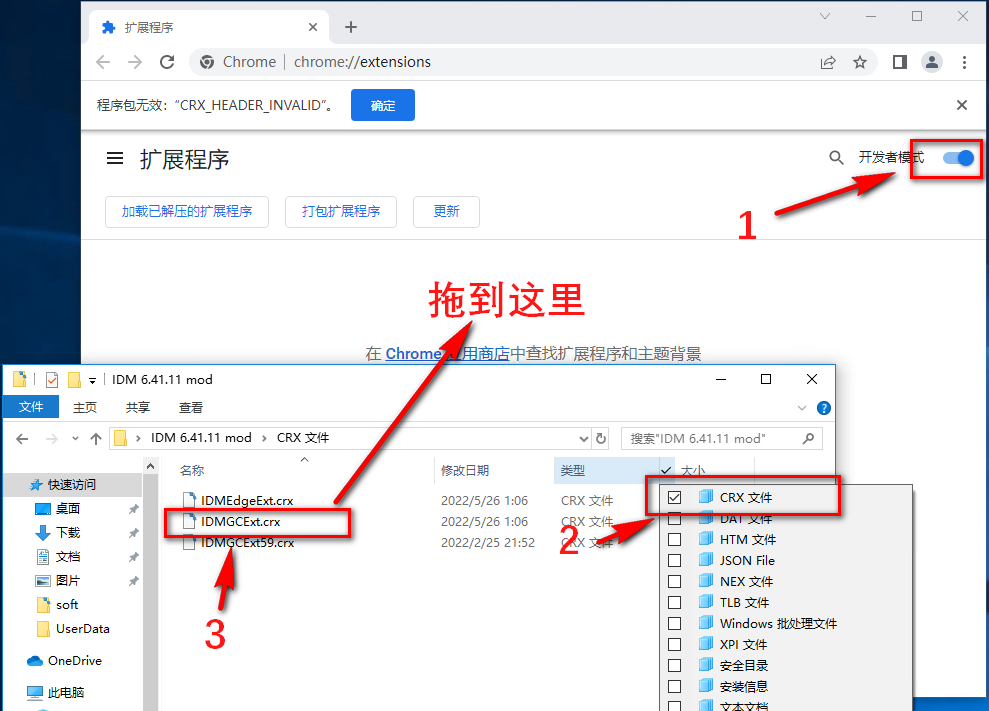The height and width of the screenshot is (711, 989).
Task: Go back in File Explorer
Action: [x=22, y=438]
